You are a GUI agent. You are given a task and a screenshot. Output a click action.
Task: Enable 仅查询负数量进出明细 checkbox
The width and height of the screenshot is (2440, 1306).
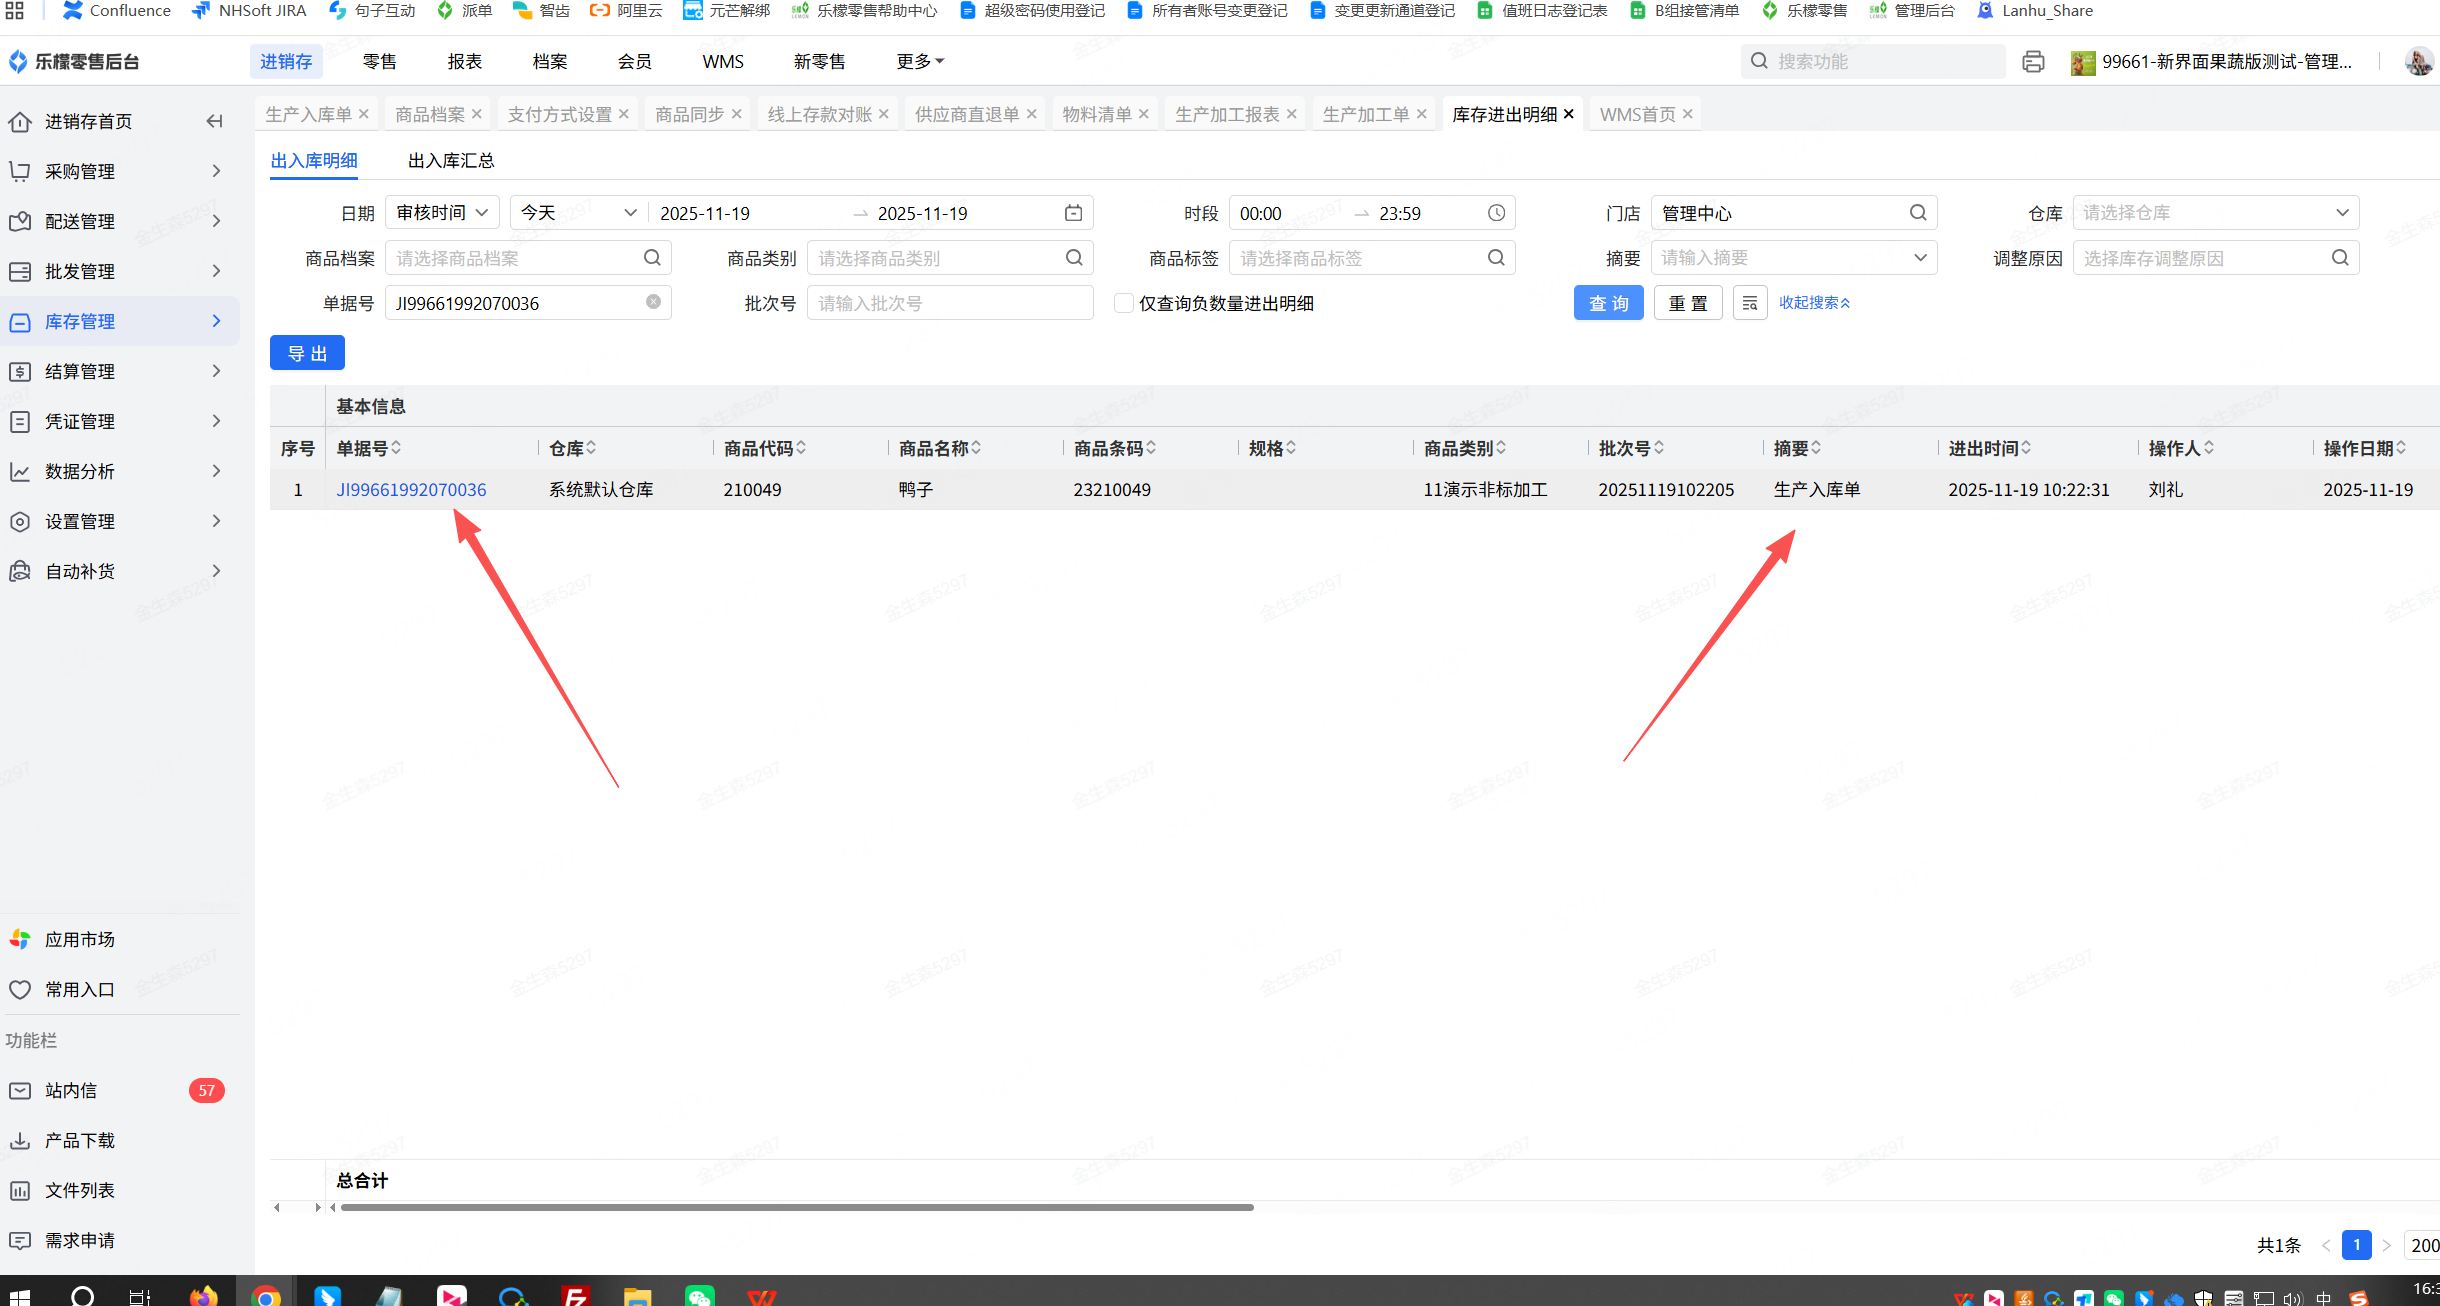click(x=1124, y=303)
